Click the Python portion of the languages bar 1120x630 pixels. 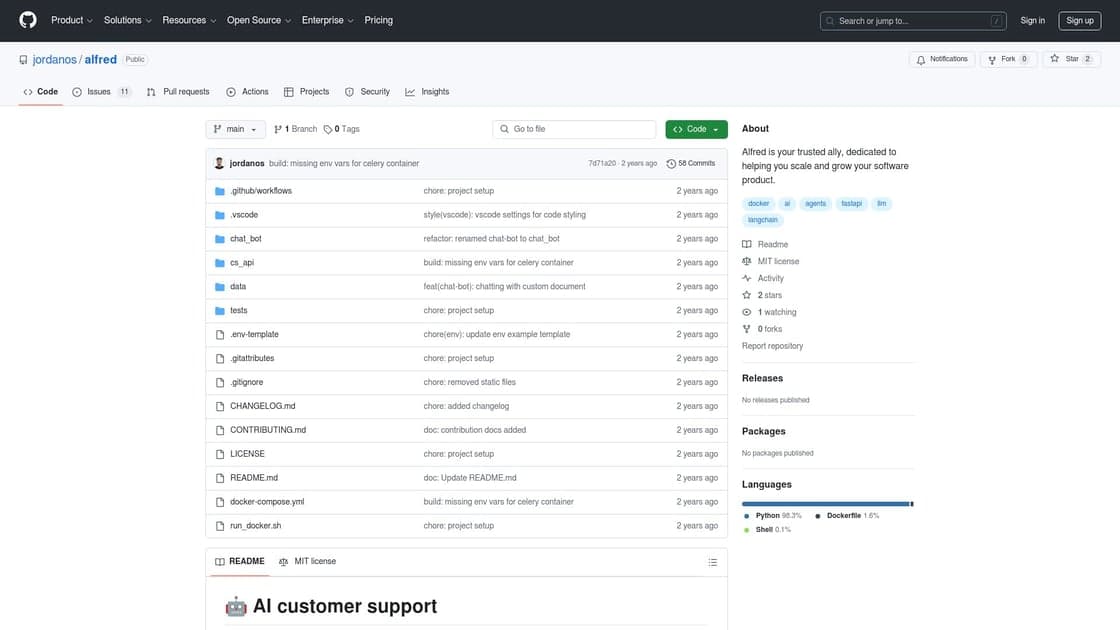click(x=820, y=502)
